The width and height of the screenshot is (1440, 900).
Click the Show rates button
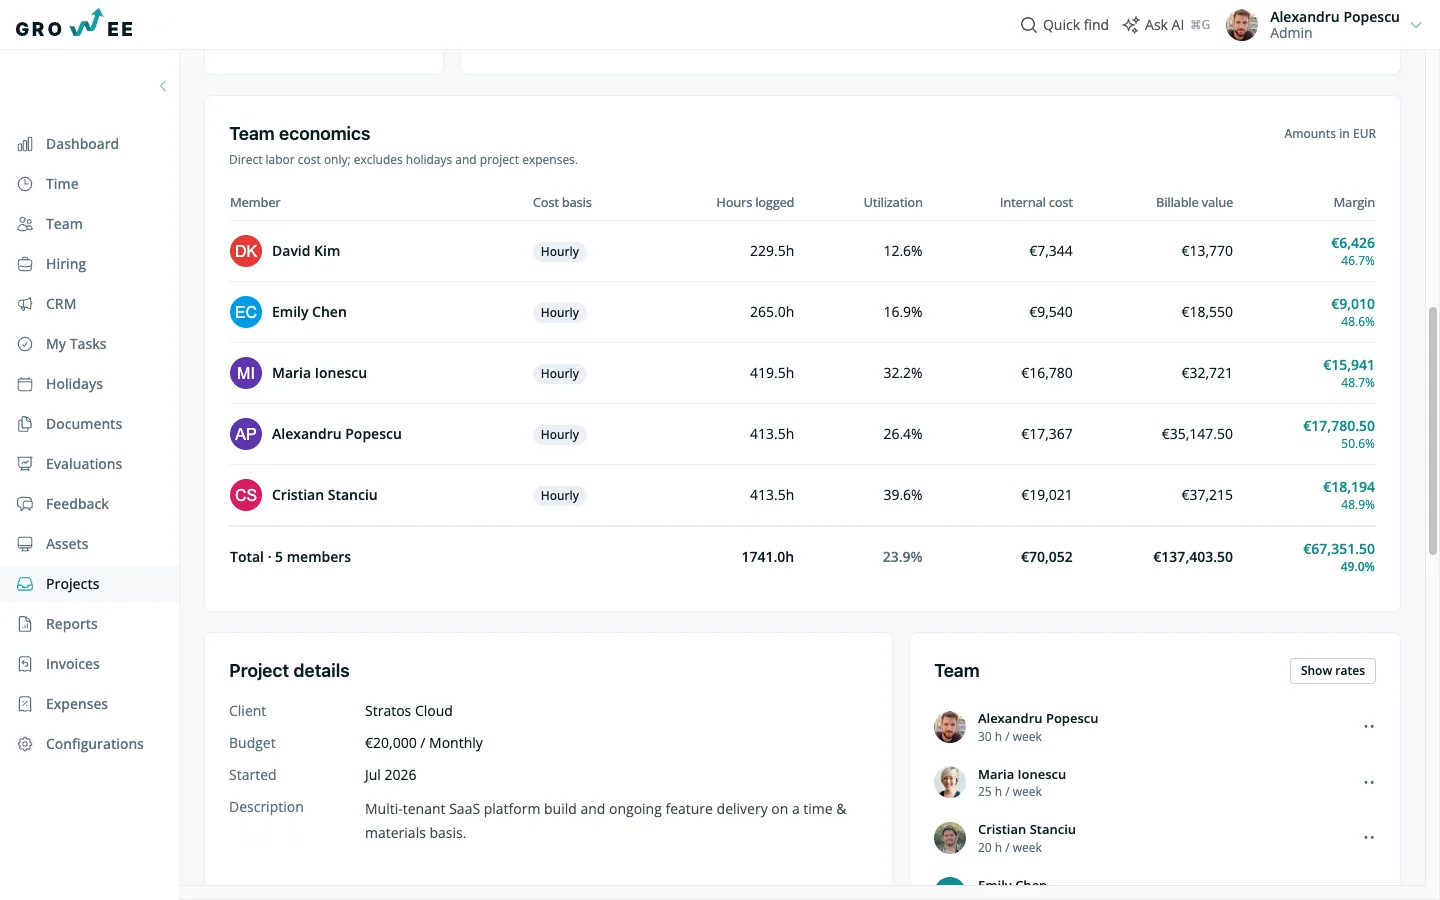[1333, 671]
